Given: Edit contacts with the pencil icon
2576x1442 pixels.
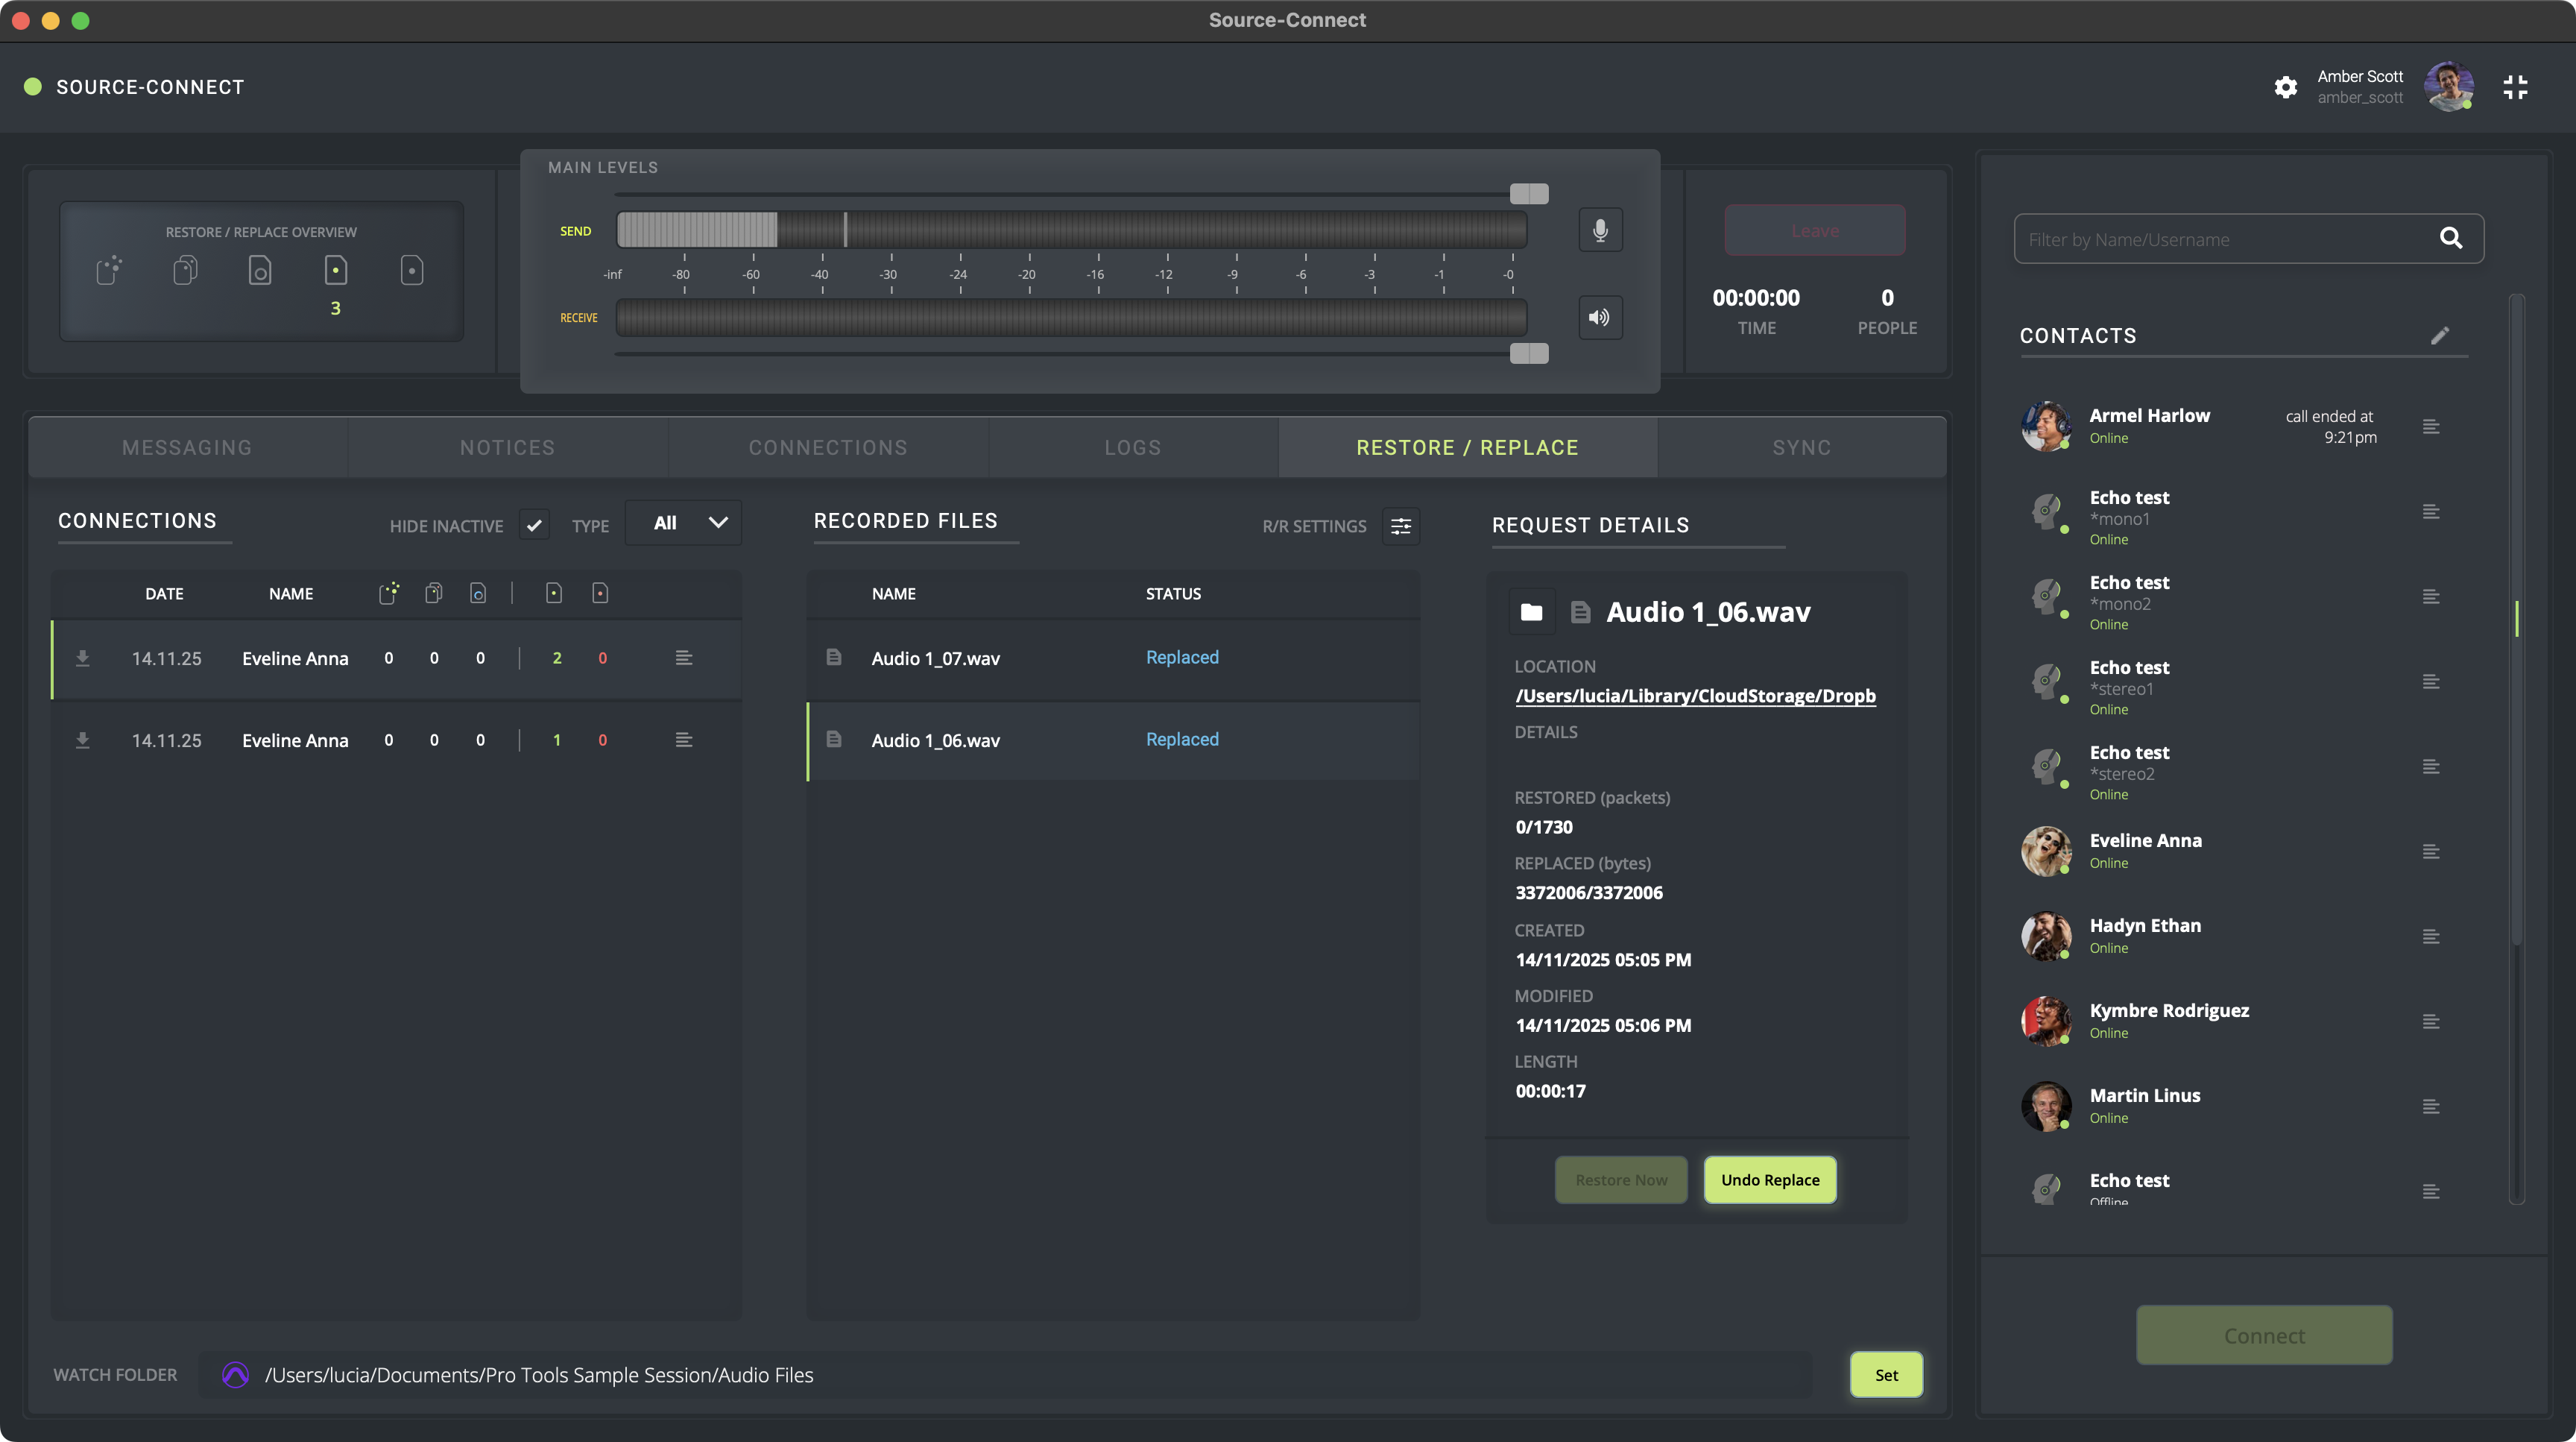Looking at the screenshot, I should (x=2440, y=336).
